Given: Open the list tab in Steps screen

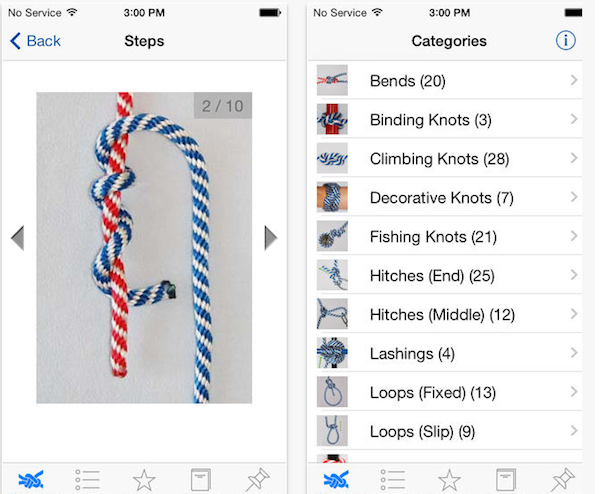Looking at the screenshot, I should tap(87, 479).
